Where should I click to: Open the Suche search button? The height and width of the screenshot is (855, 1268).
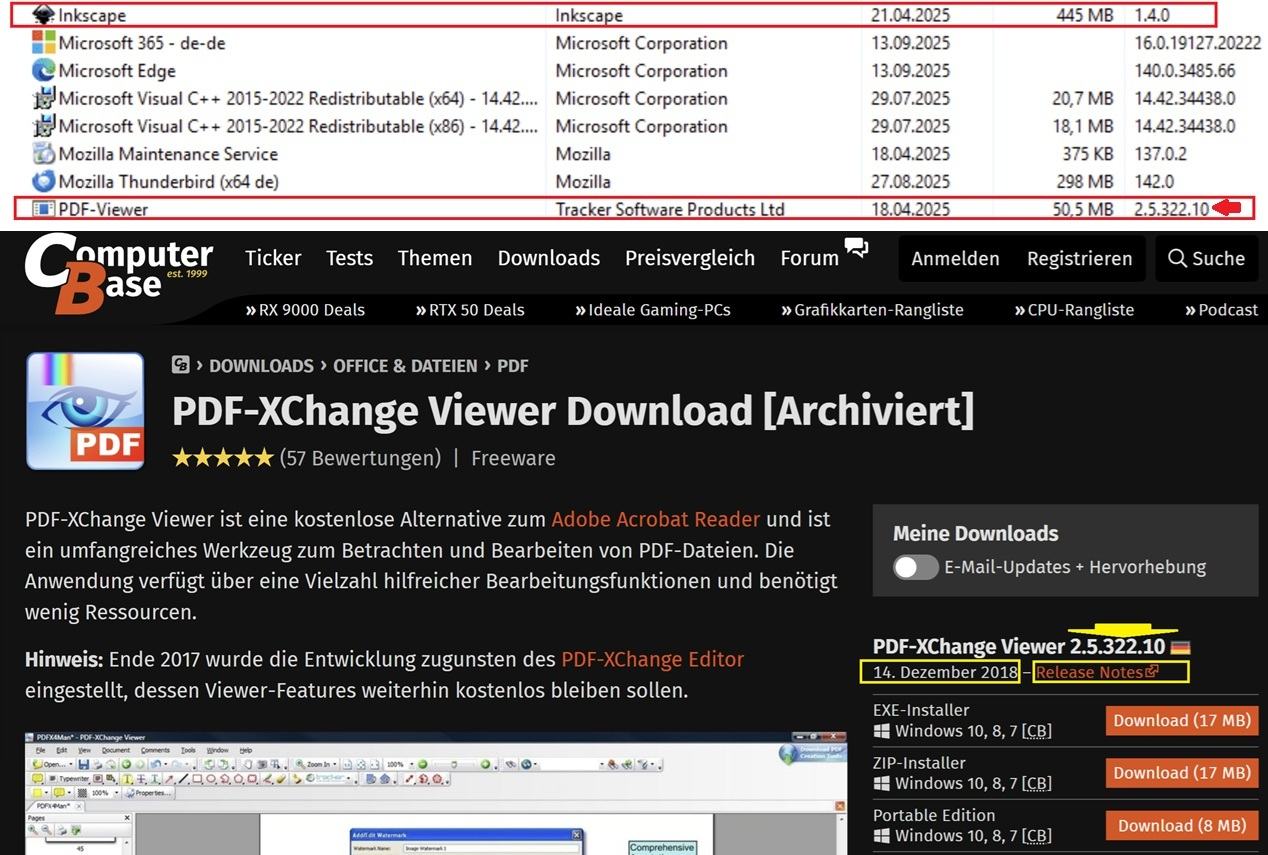pos(1207,259)
